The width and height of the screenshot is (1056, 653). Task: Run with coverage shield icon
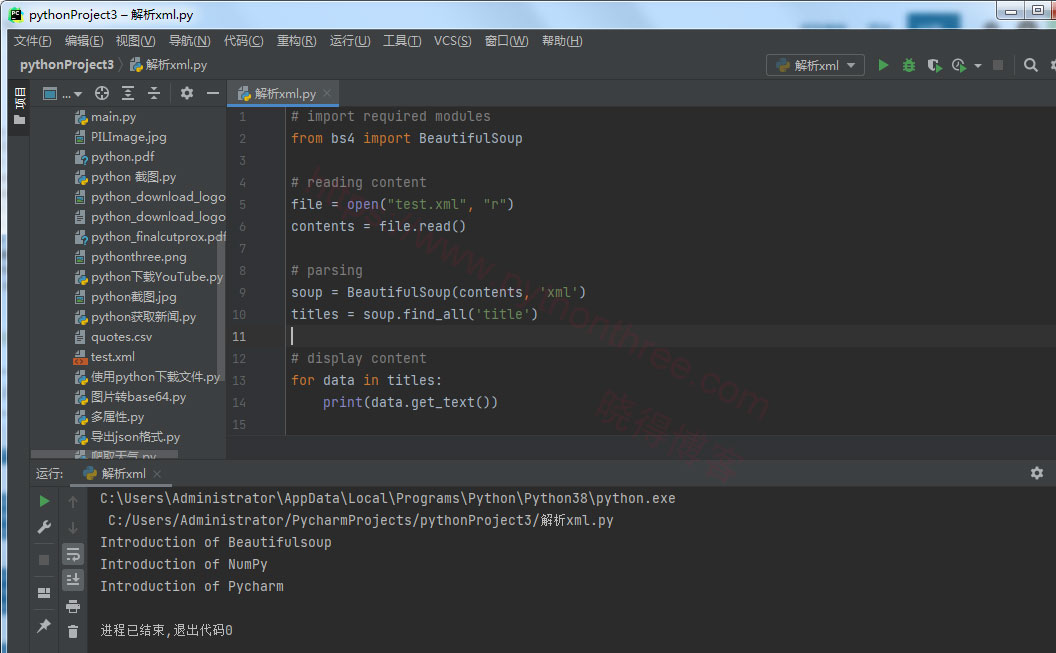coord(934,65)
